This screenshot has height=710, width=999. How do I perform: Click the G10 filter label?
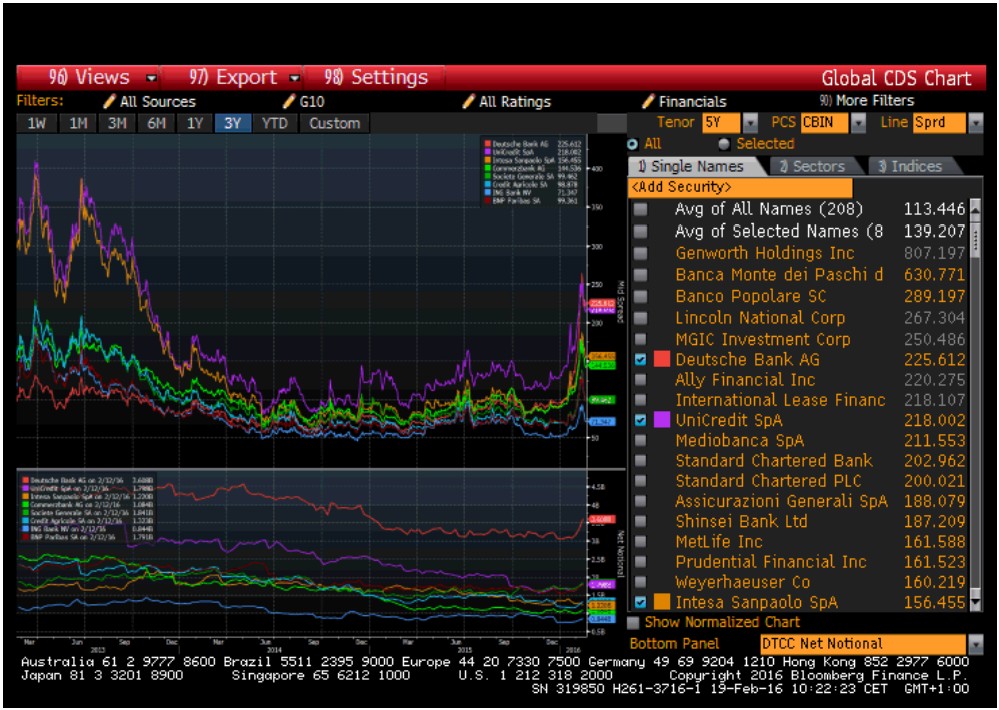click(x=312, y=102)
